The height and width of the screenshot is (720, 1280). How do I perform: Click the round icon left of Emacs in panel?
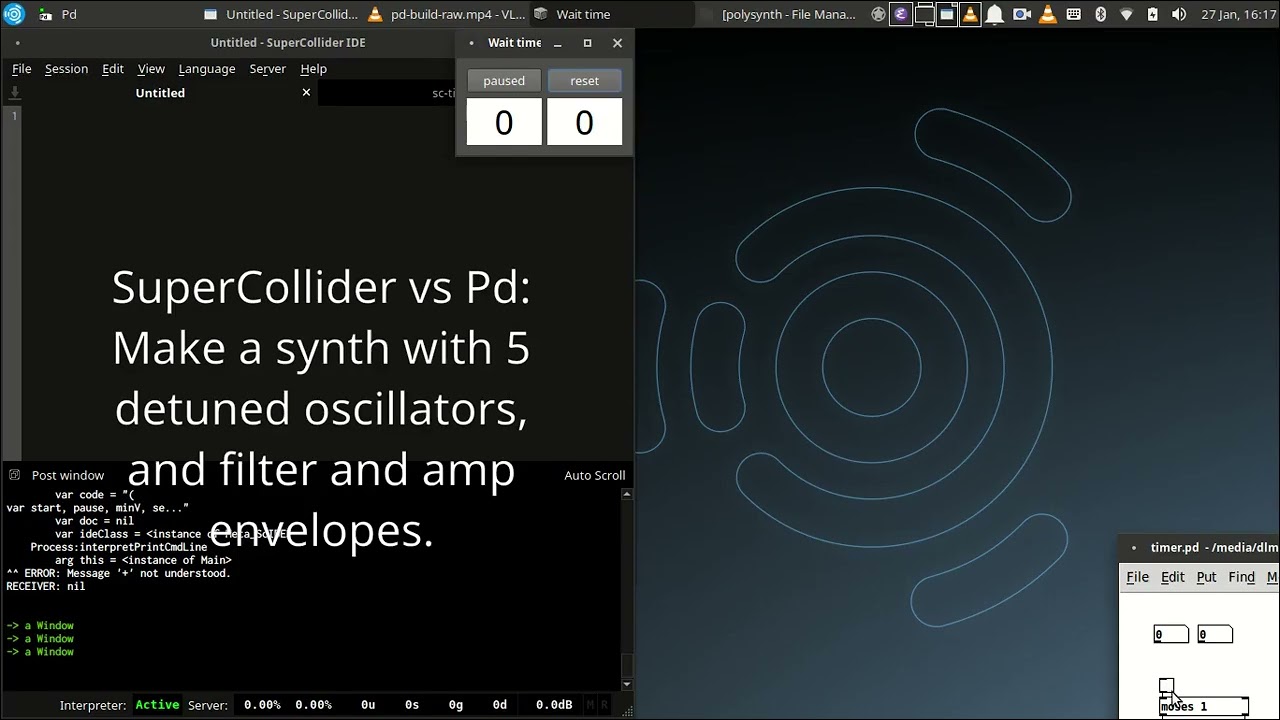[x=878, y=14]
